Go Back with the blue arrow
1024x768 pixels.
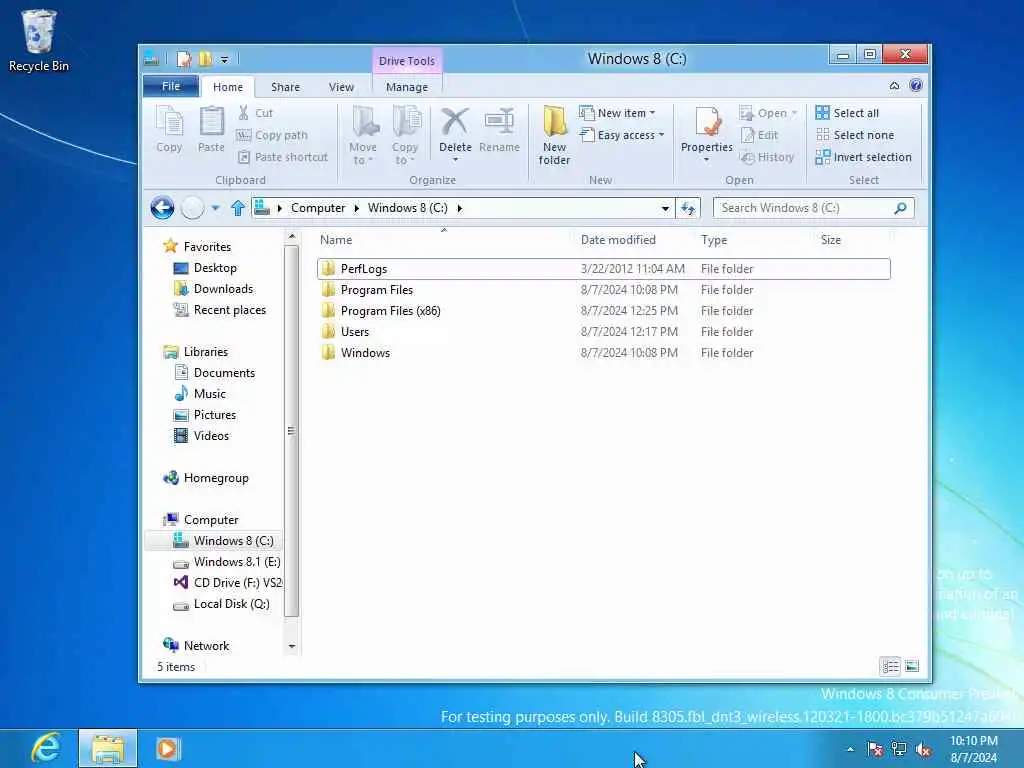(162, 208)
